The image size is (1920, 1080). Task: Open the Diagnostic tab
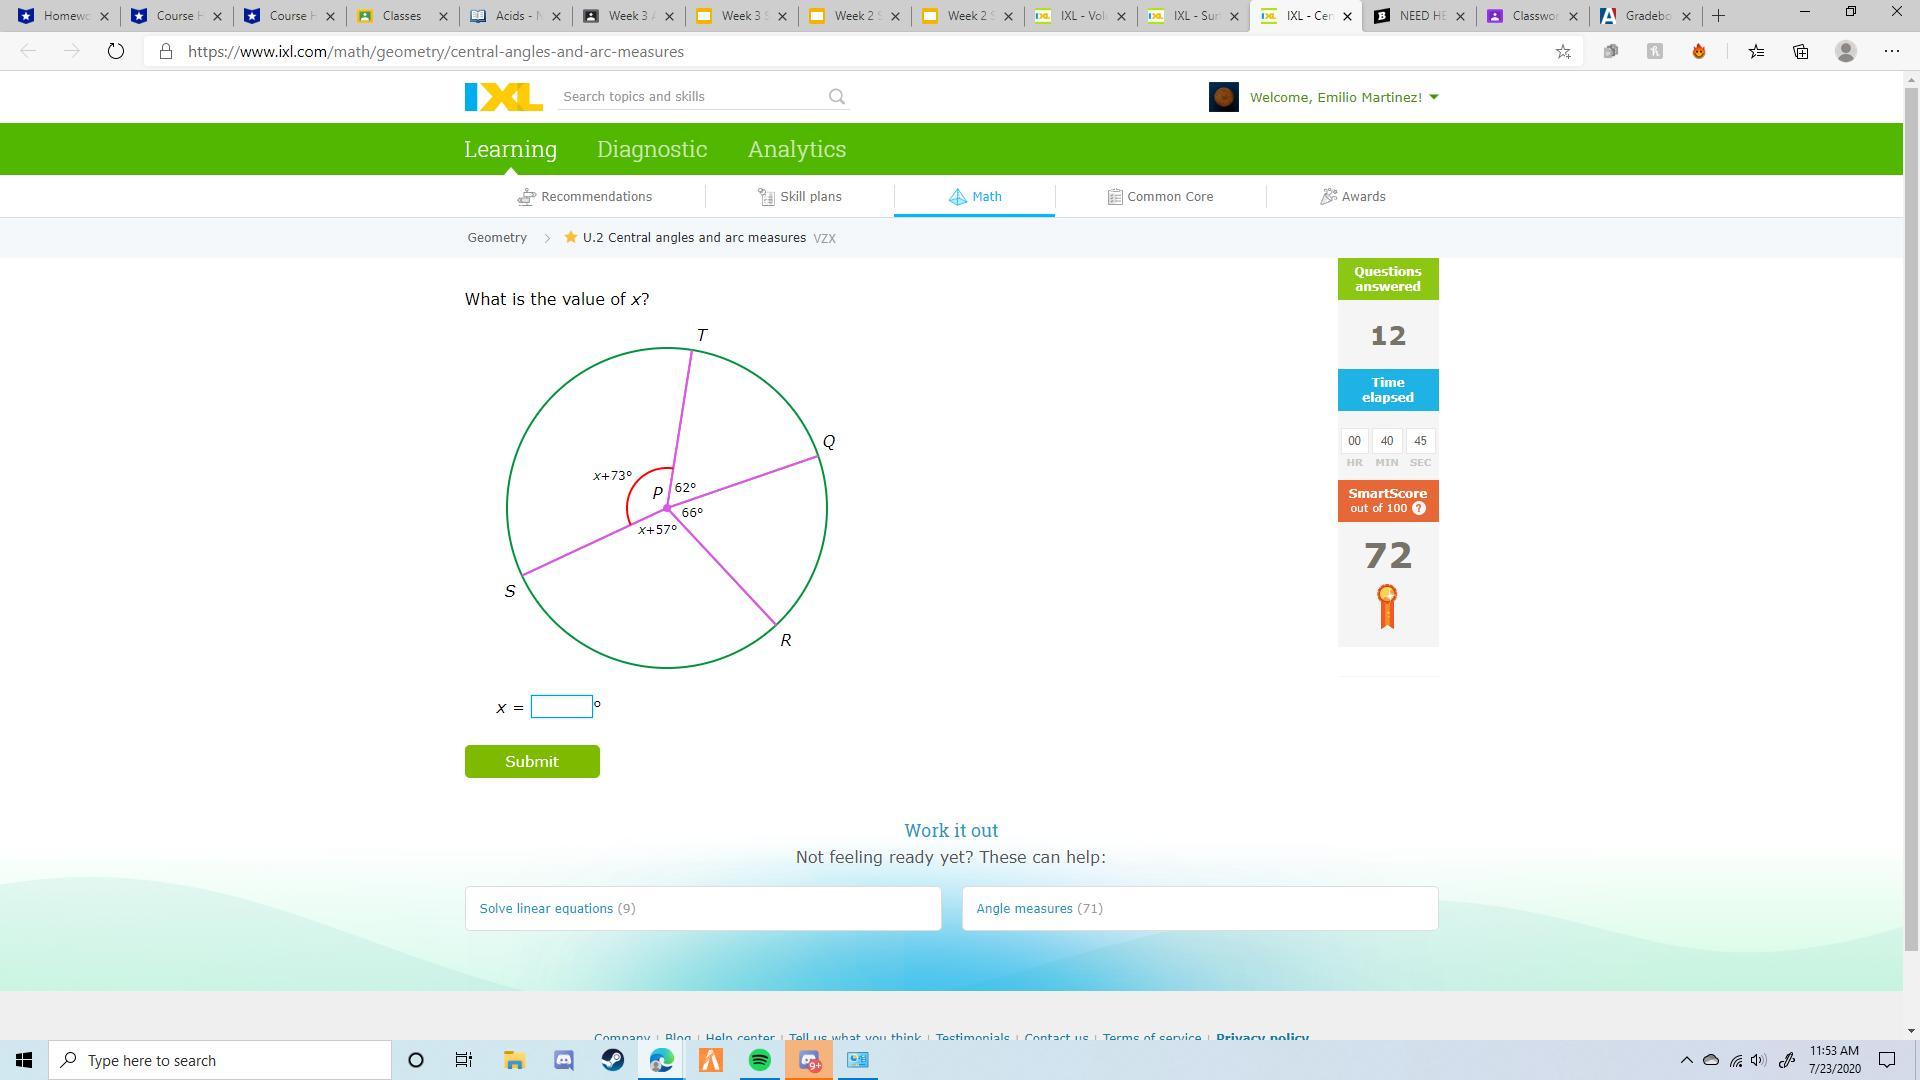652,149
